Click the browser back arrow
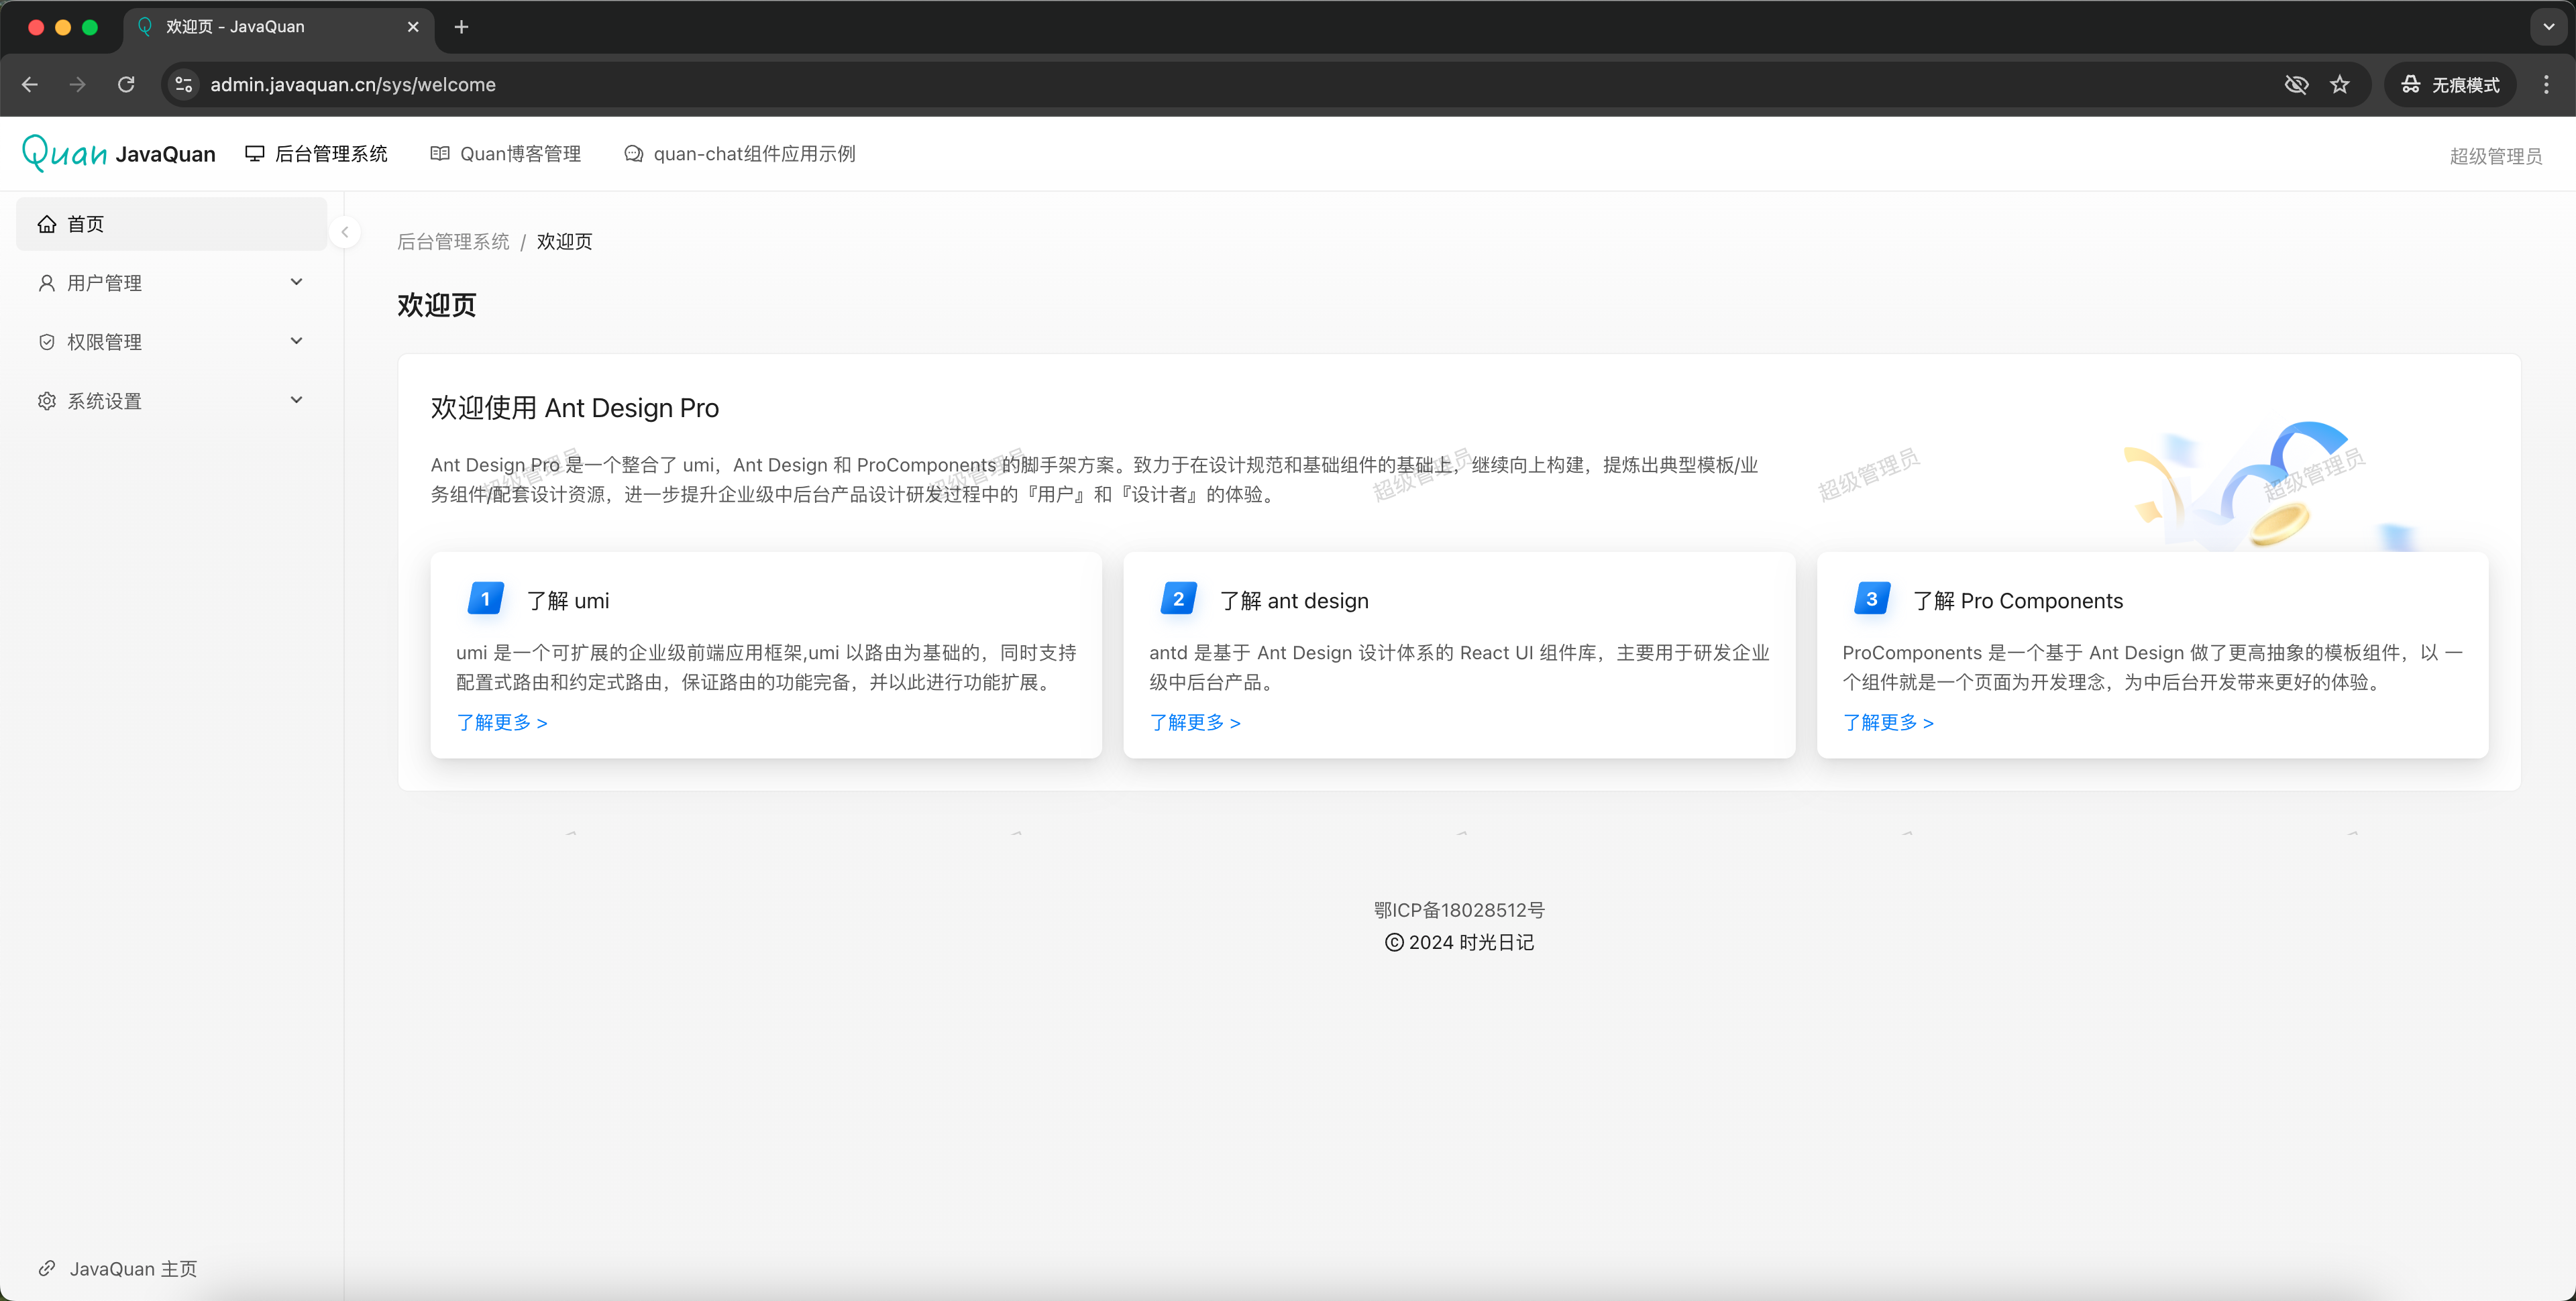This screenshot has width=2576, height=1301. (x=30, y=85)
